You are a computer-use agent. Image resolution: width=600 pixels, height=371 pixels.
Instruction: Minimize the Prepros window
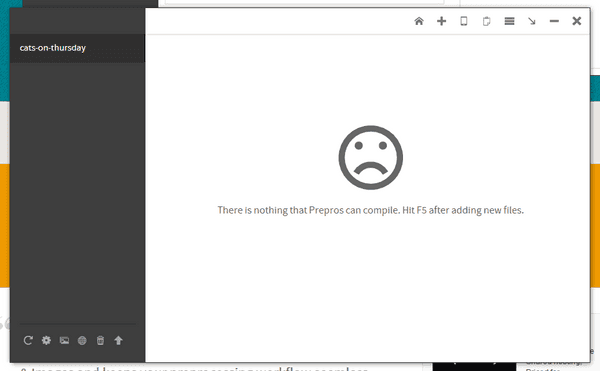pyautogui.click(x=554, y=21)
